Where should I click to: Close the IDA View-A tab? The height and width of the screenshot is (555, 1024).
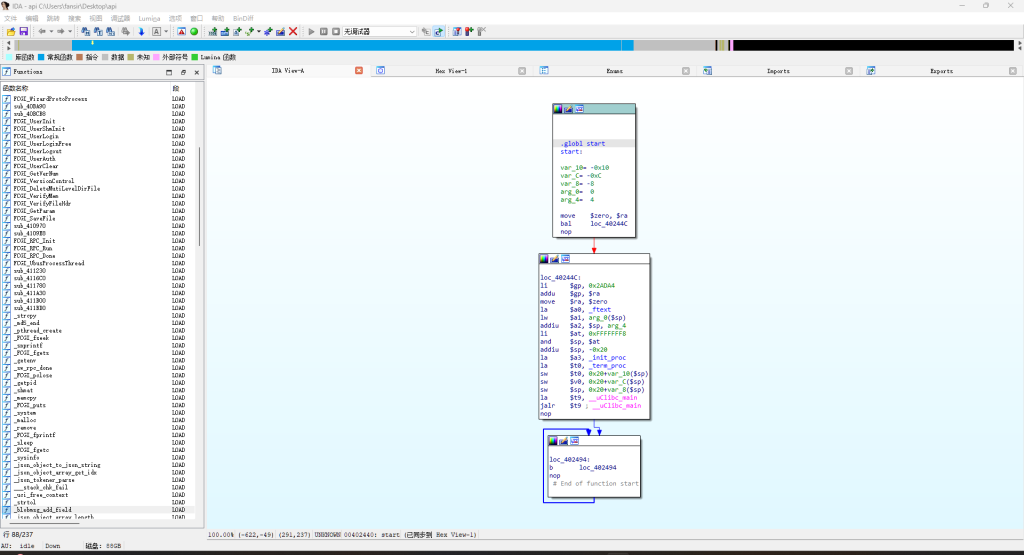click(x=359, y=71)
